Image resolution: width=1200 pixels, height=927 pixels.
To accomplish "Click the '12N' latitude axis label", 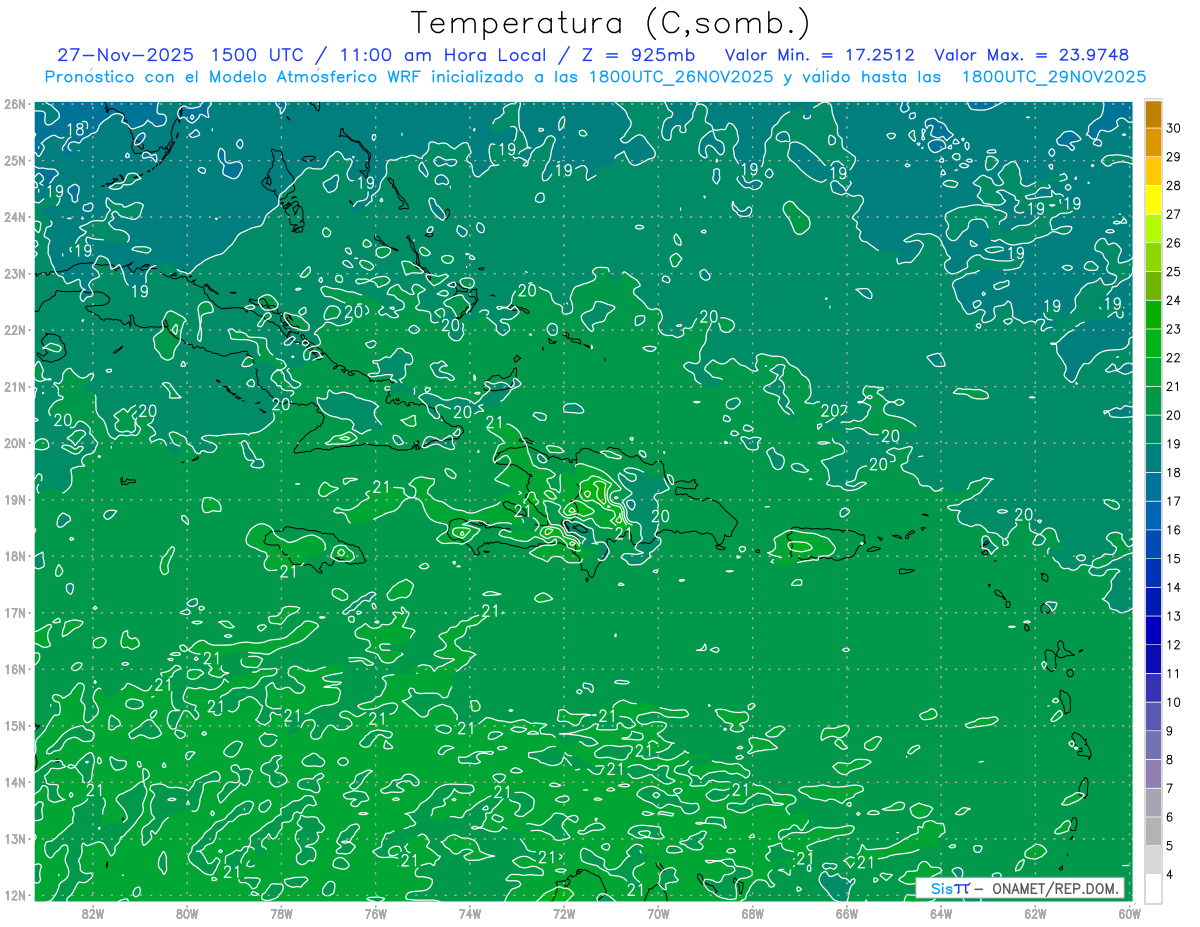I will click(x=14, y=895).
